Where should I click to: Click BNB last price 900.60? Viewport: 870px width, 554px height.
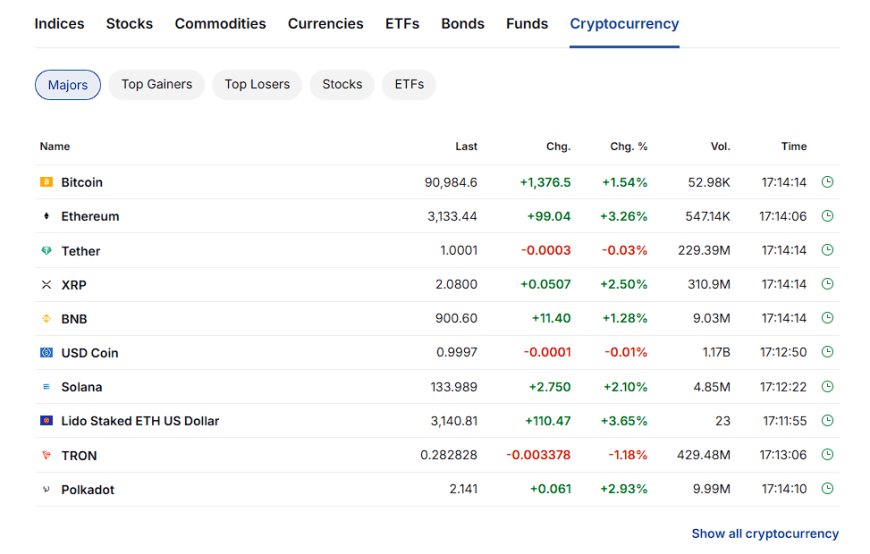click(x=456, y=318)
